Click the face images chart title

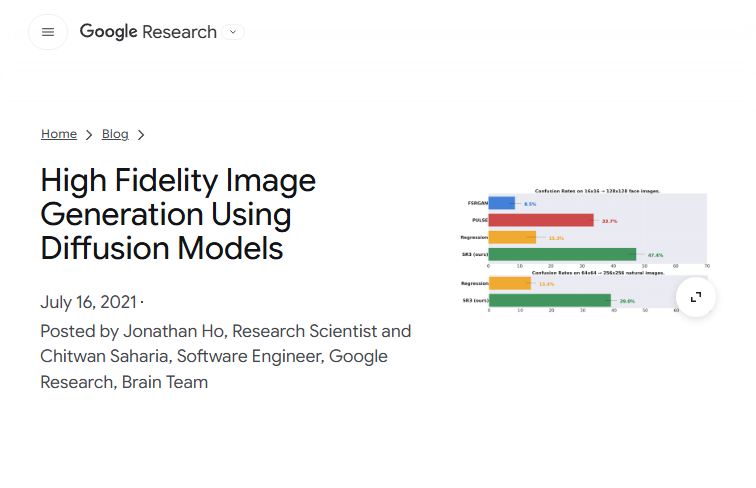click(597, 191)
